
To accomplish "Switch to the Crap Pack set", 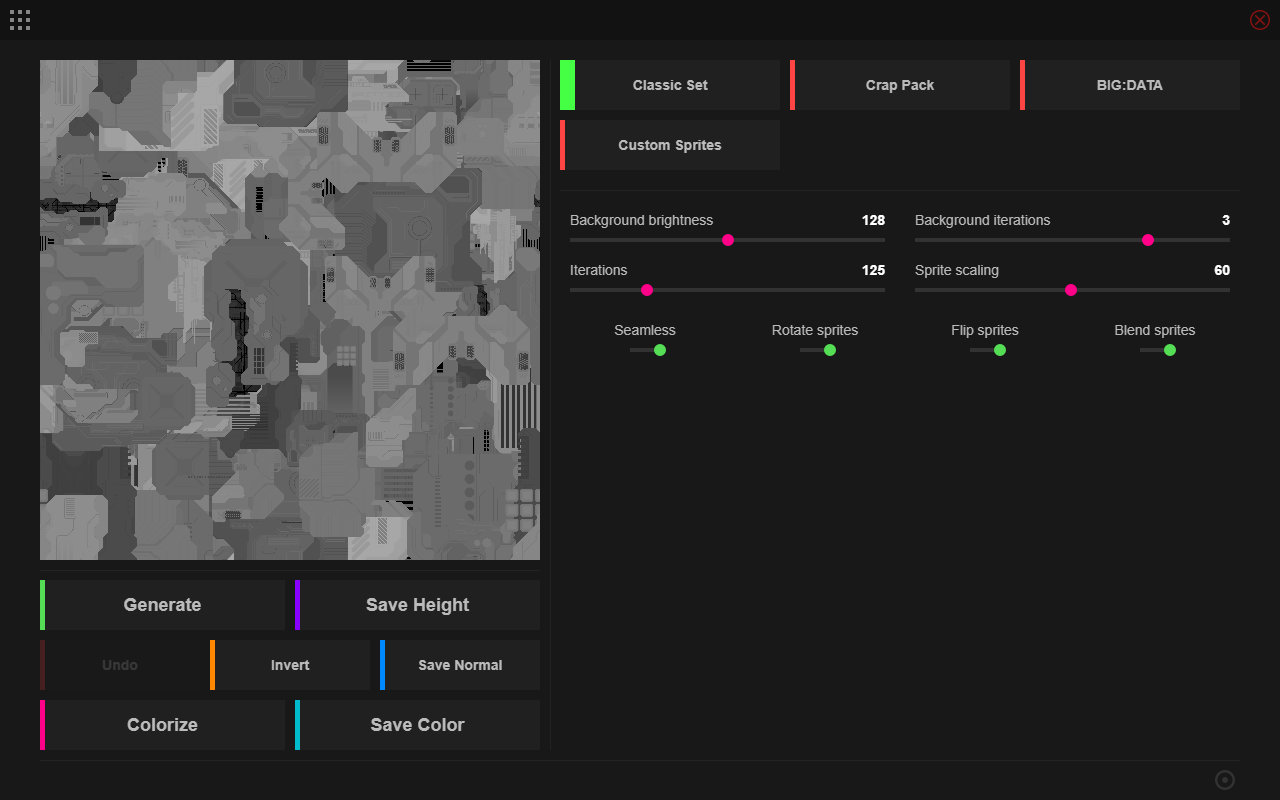I will pyautogui.click(x=900, y=85).
